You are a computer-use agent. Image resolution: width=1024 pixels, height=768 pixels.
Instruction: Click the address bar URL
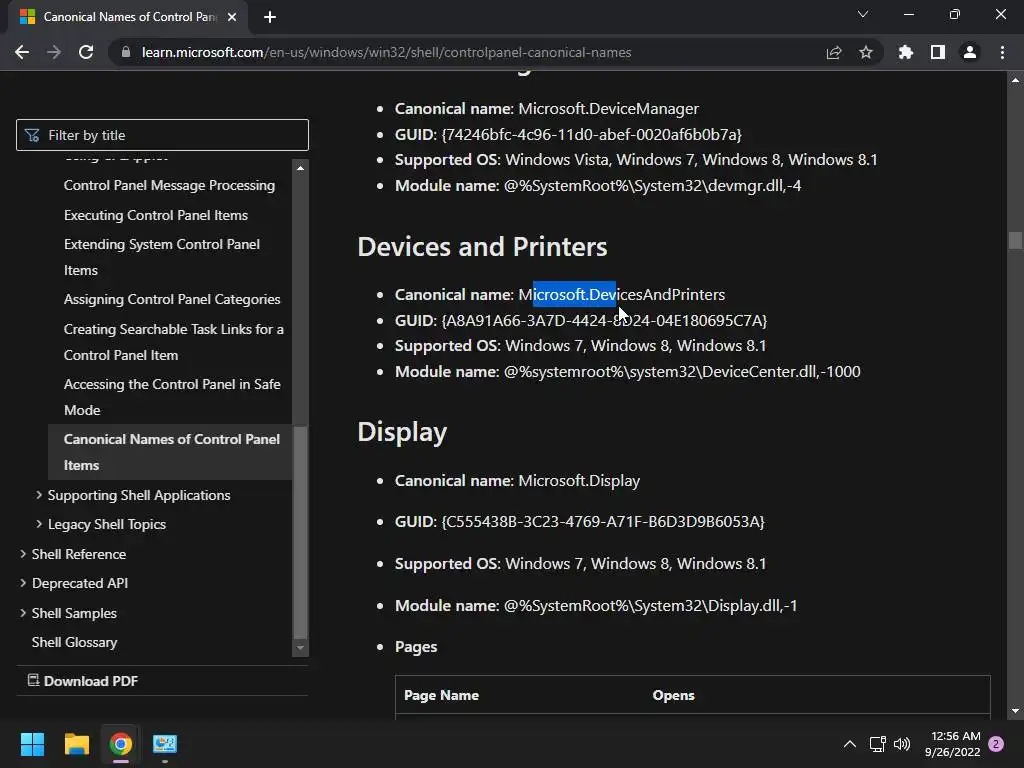point(387,52)
